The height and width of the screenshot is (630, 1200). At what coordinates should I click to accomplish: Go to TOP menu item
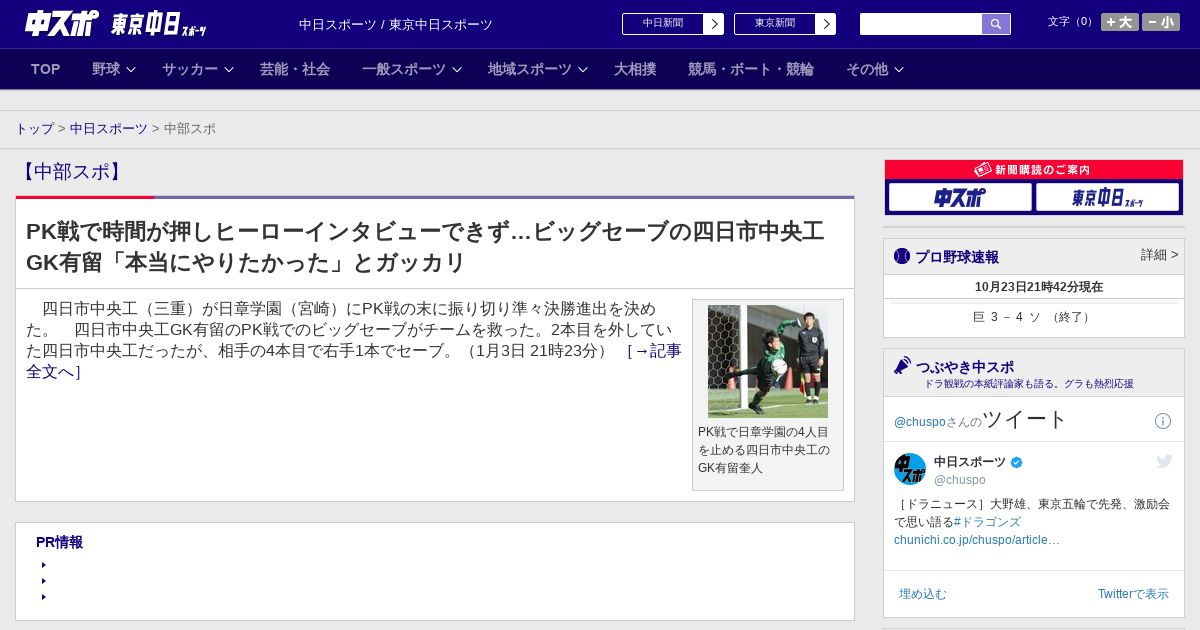tap(46, 69)
